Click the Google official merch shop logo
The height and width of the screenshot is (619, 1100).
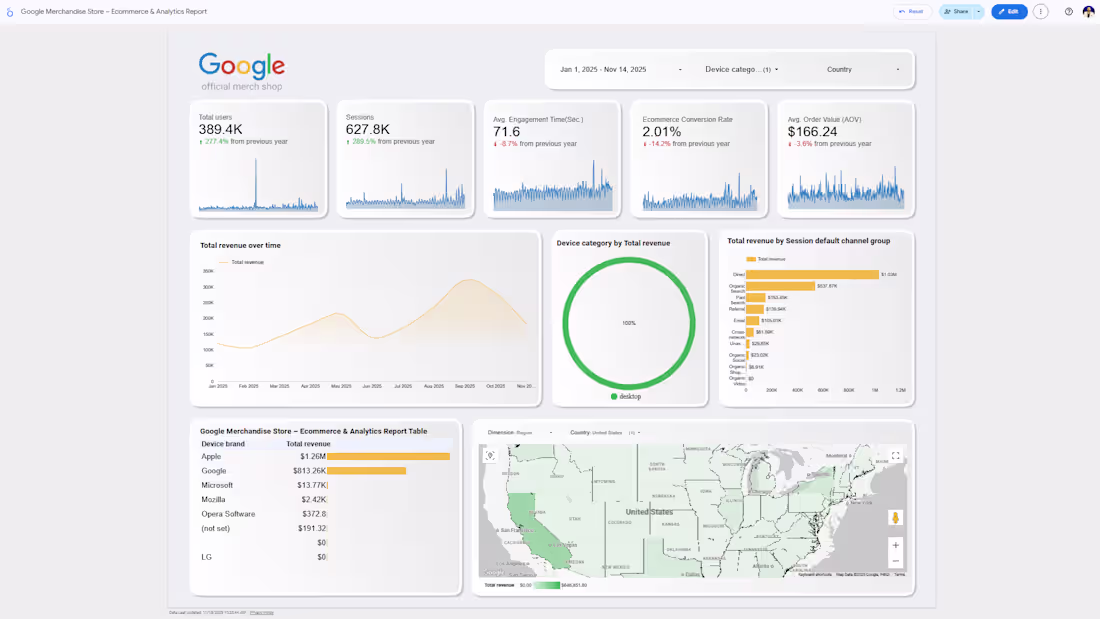[x=241, y=72]
